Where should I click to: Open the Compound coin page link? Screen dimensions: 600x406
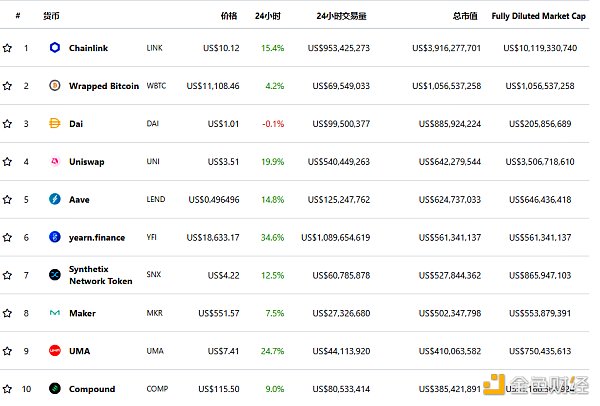92,389
